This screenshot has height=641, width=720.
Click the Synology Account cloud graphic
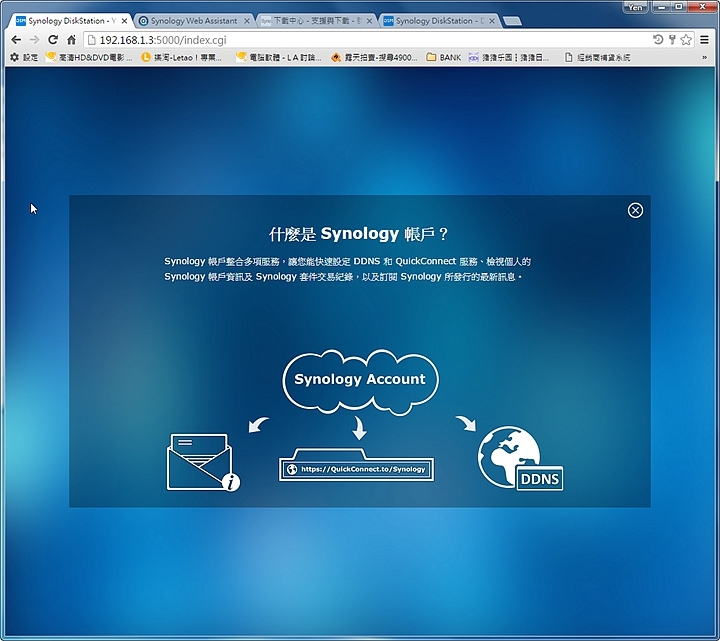pyautogui.click(x=360, y=381)
